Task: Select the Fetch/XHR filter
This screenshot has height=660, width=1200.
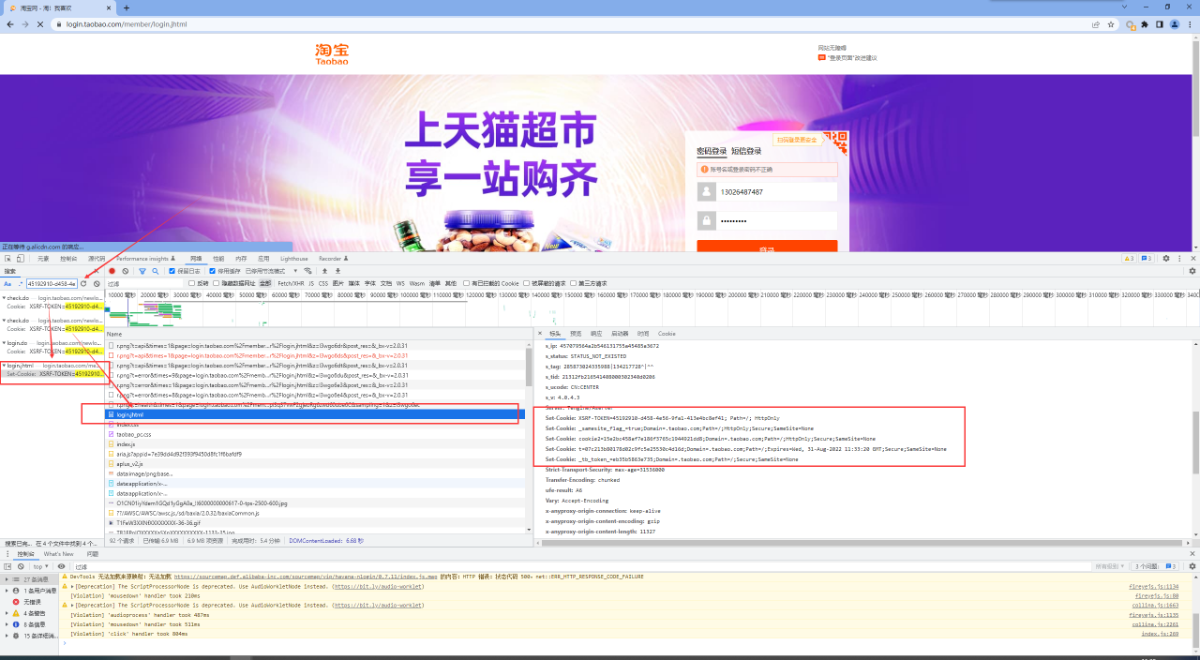Action: click(x=292, y=284)
